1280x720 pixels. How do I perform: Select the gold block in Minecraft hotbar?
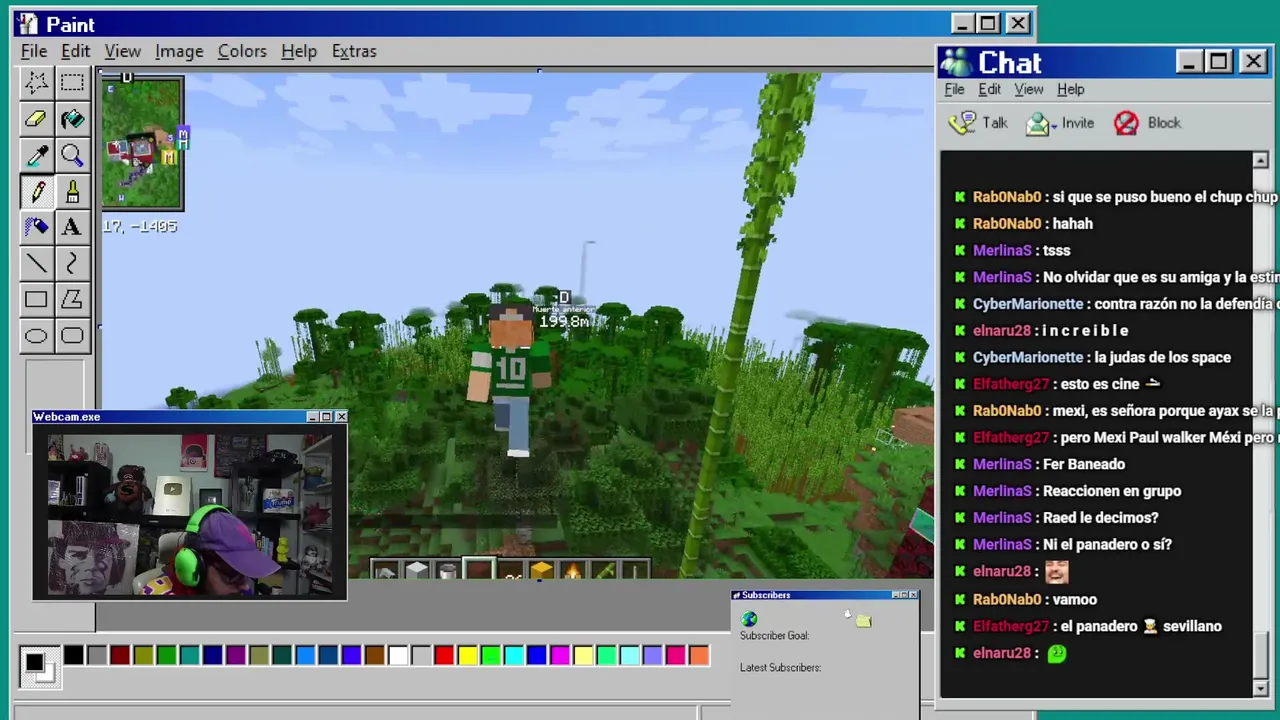[541, 571]
